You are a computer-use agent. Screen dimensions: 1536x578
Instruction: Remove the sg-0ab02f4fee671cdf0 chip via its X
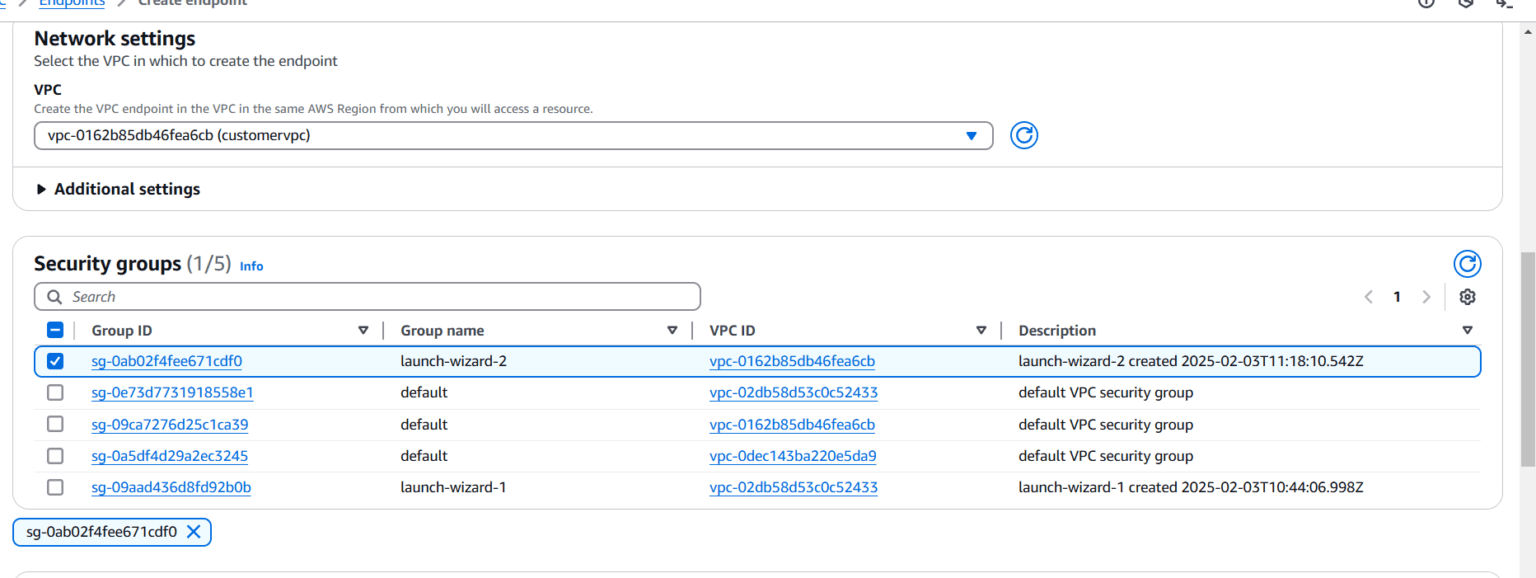pyautogui.click(x=195, y=531)
